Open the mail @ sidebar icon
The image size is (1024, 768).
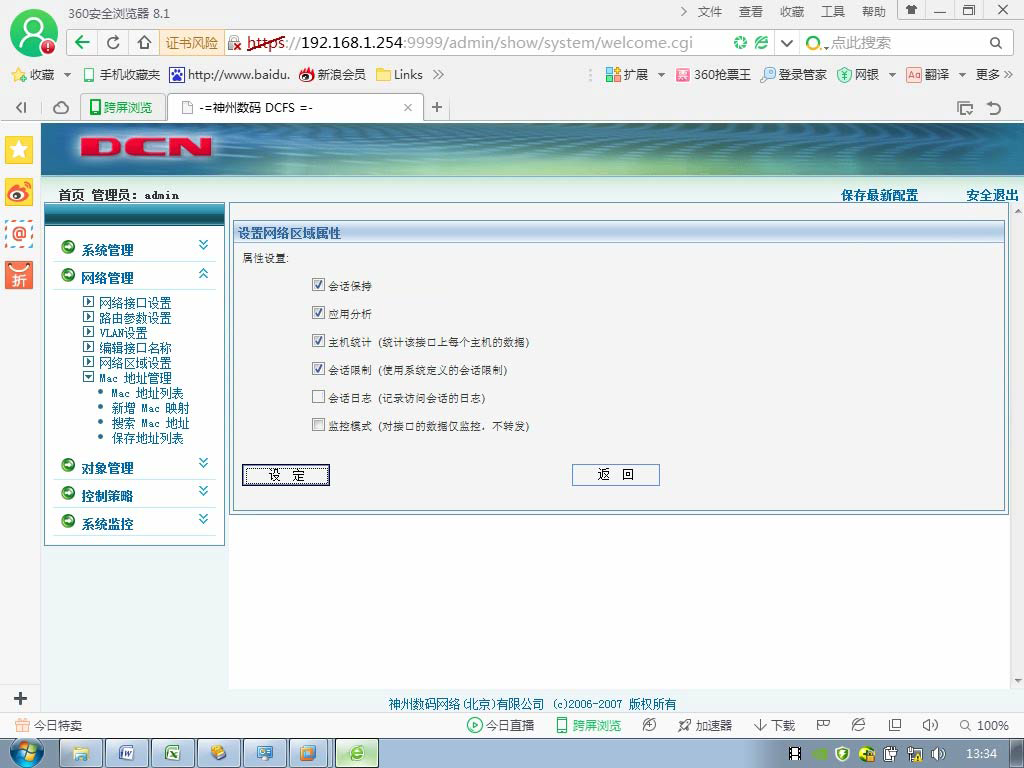click(19, 233)
